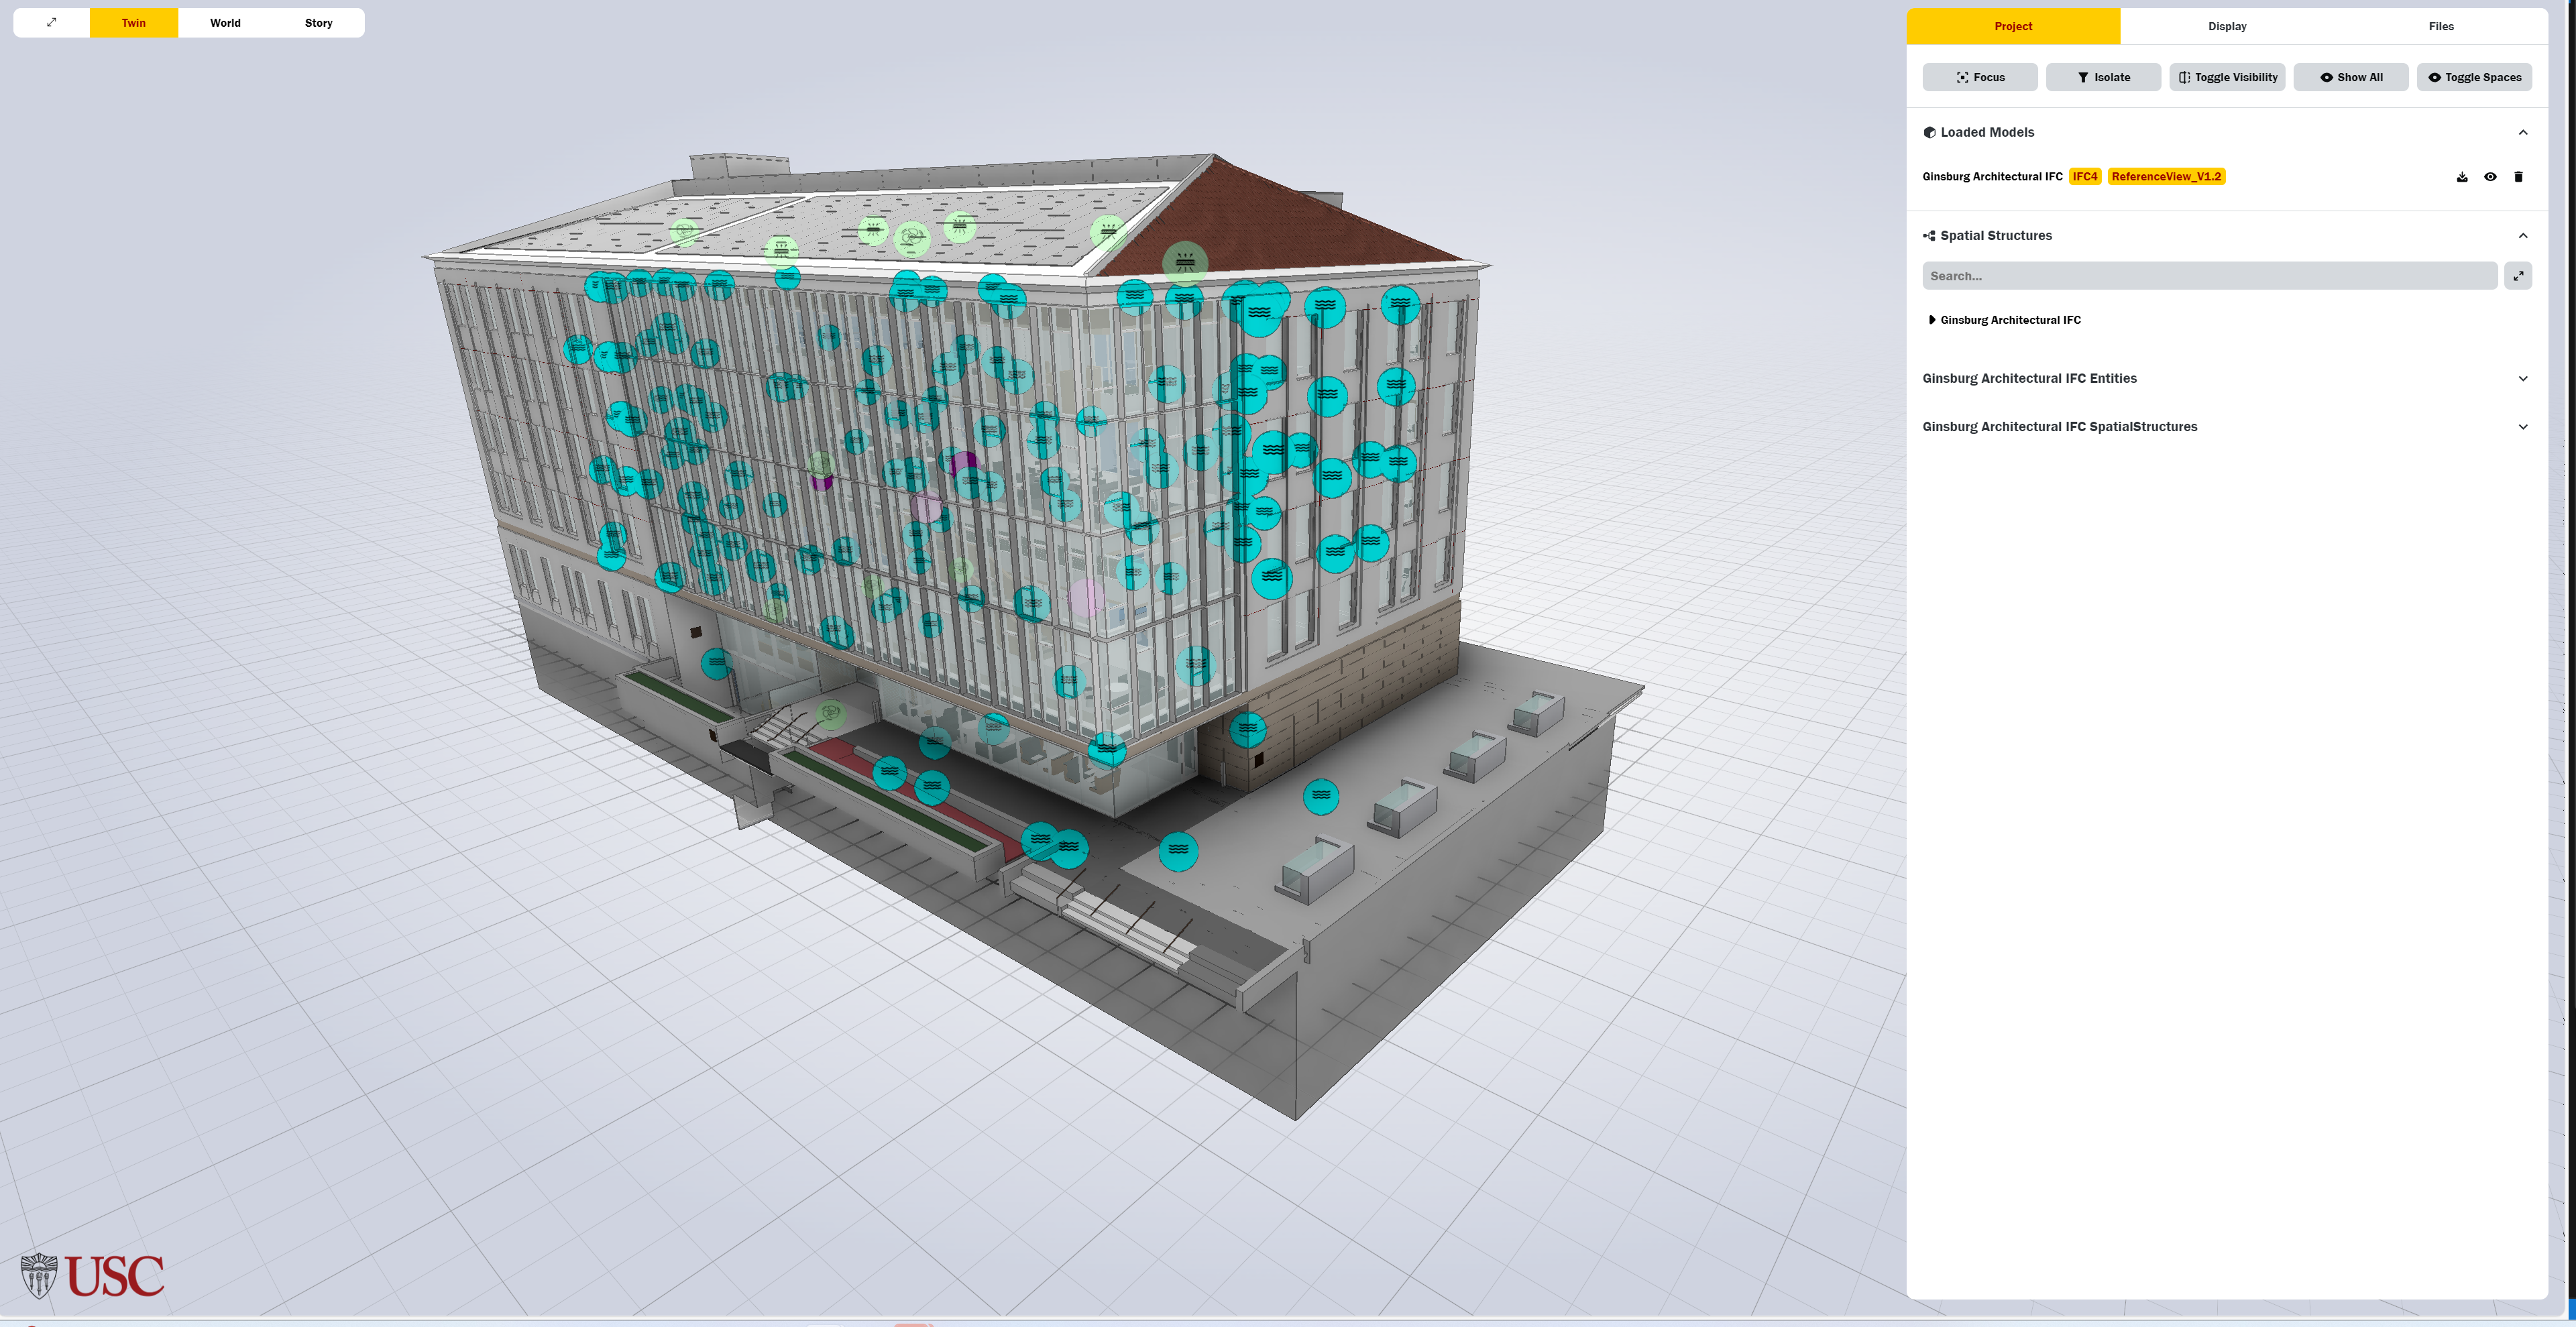Click the dark green sensor marker on the red roof
Screen dimensions: 2576x1327
click(x=1185, y=262)
